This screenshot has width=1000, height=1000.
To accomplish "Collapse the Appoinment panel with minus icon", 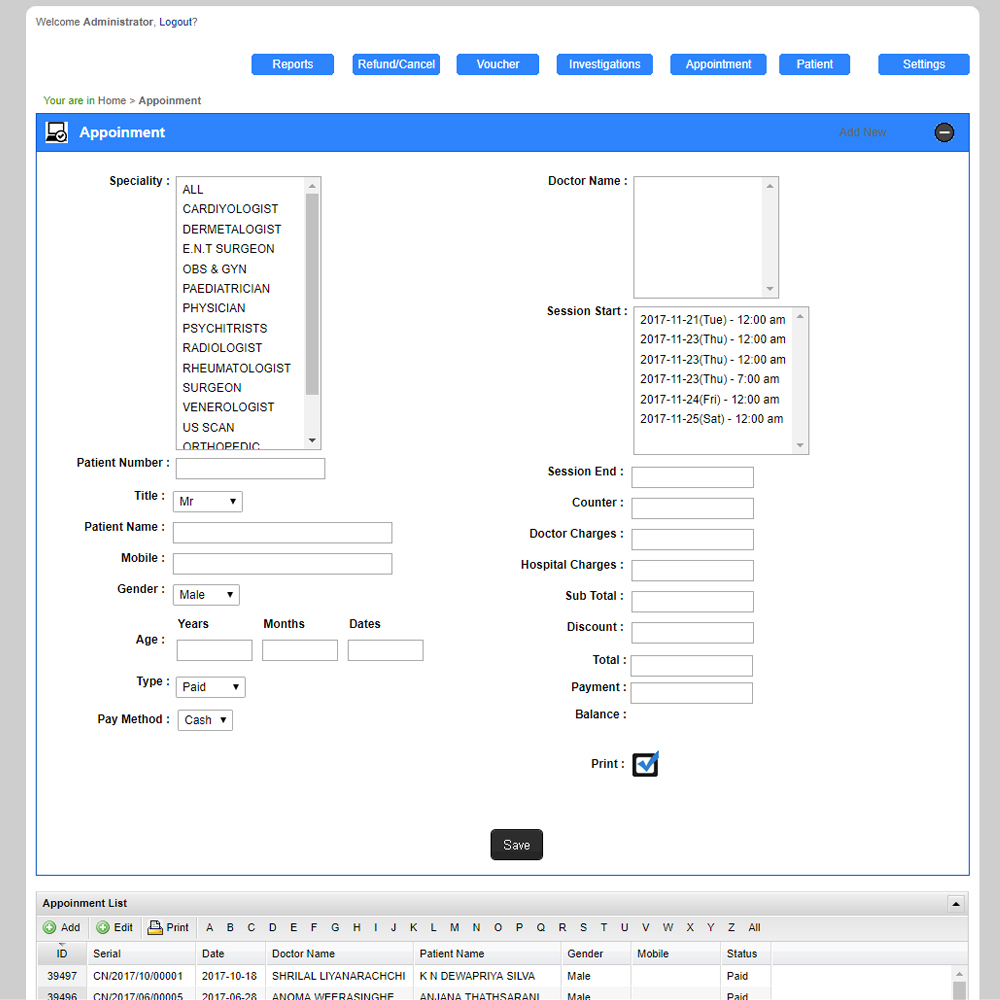I will (944, 133).
